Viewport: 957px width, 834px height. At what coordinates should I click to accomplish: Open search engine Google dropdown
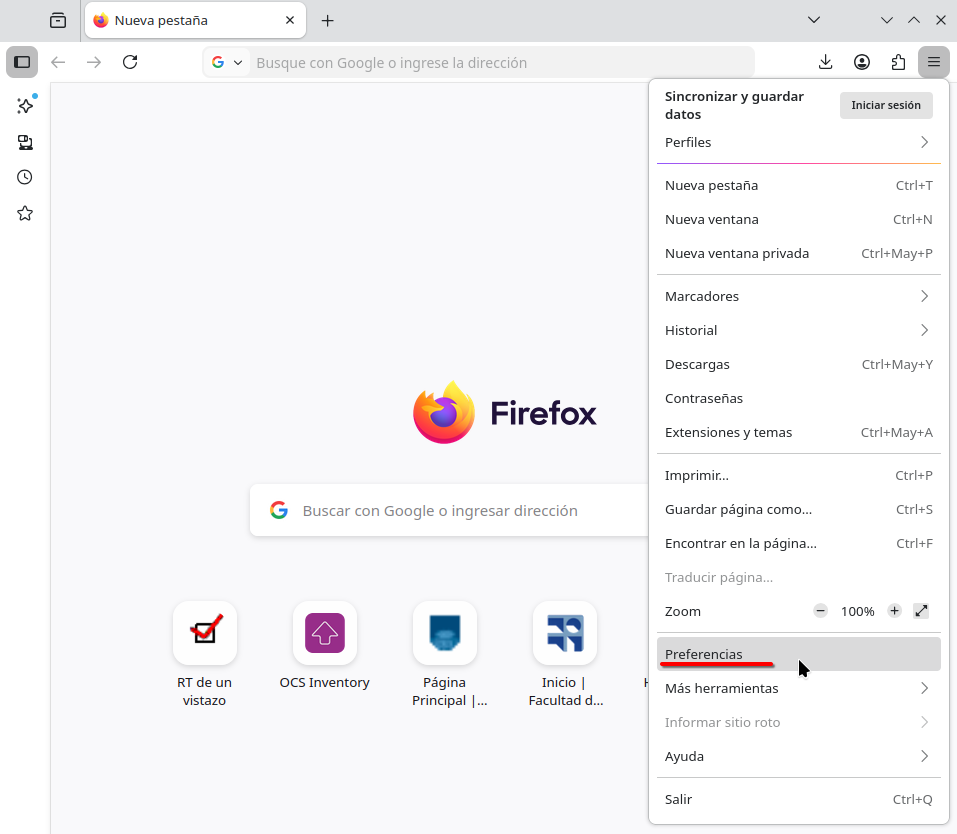tap(227, 62)
